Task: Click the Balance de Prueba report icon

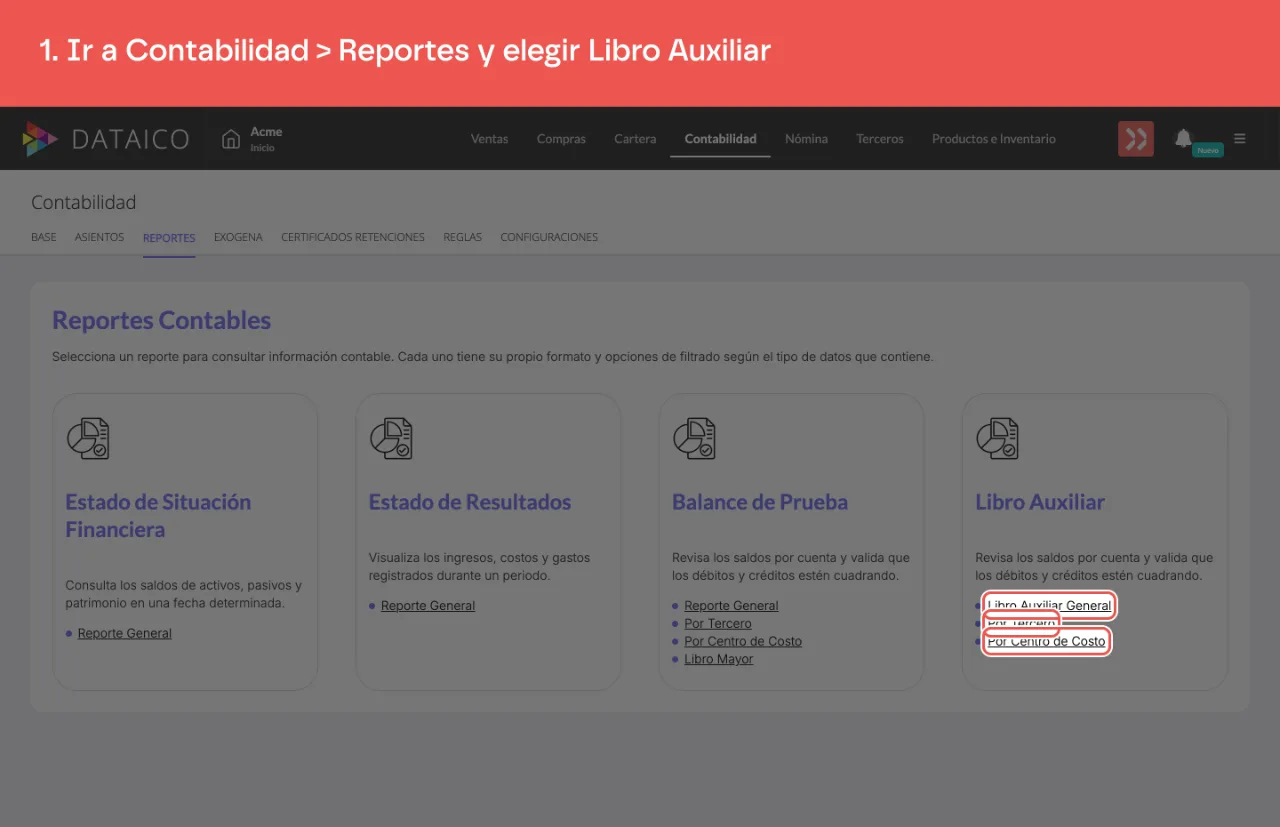Action: (694, 438)
